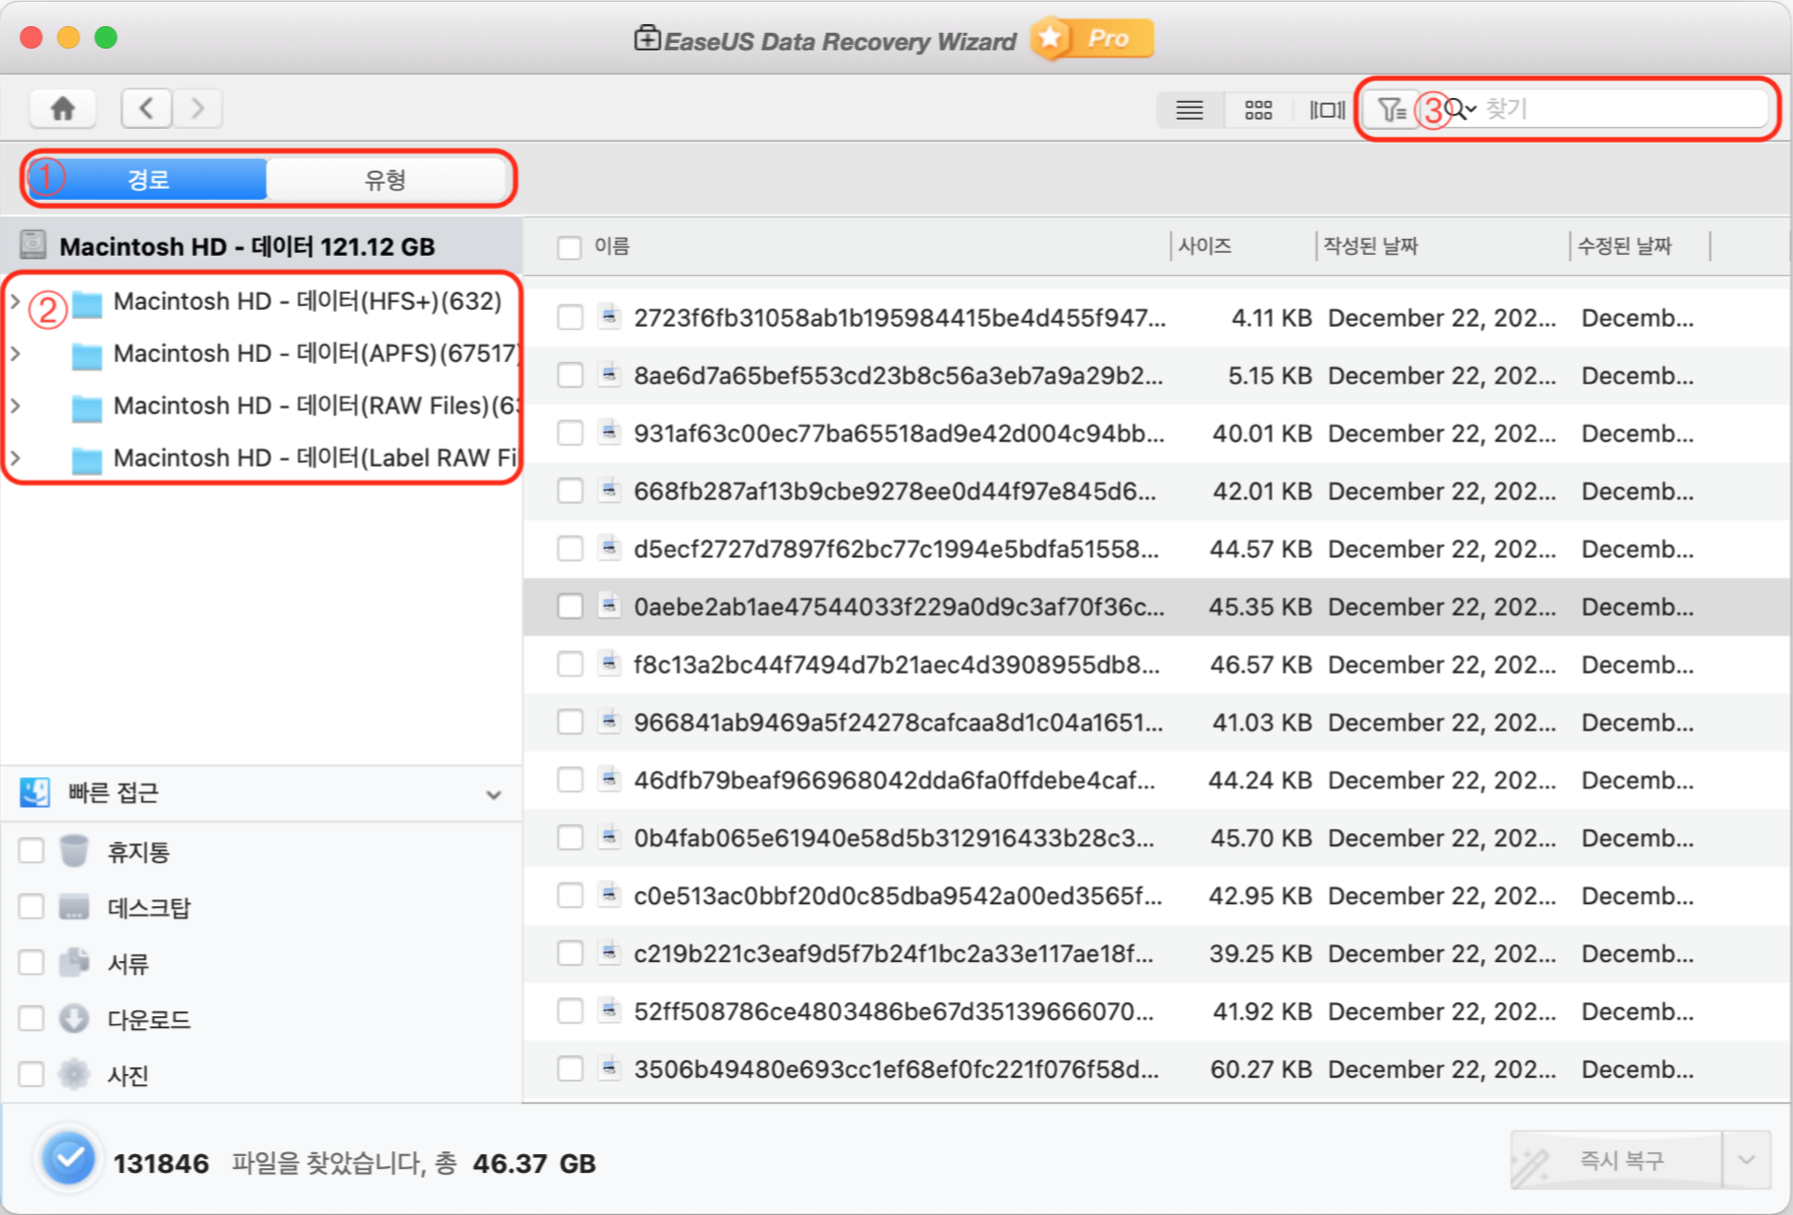Collapse the 빠른 접근 section
Screen dimensions: 1793x1215
(493, 795)
